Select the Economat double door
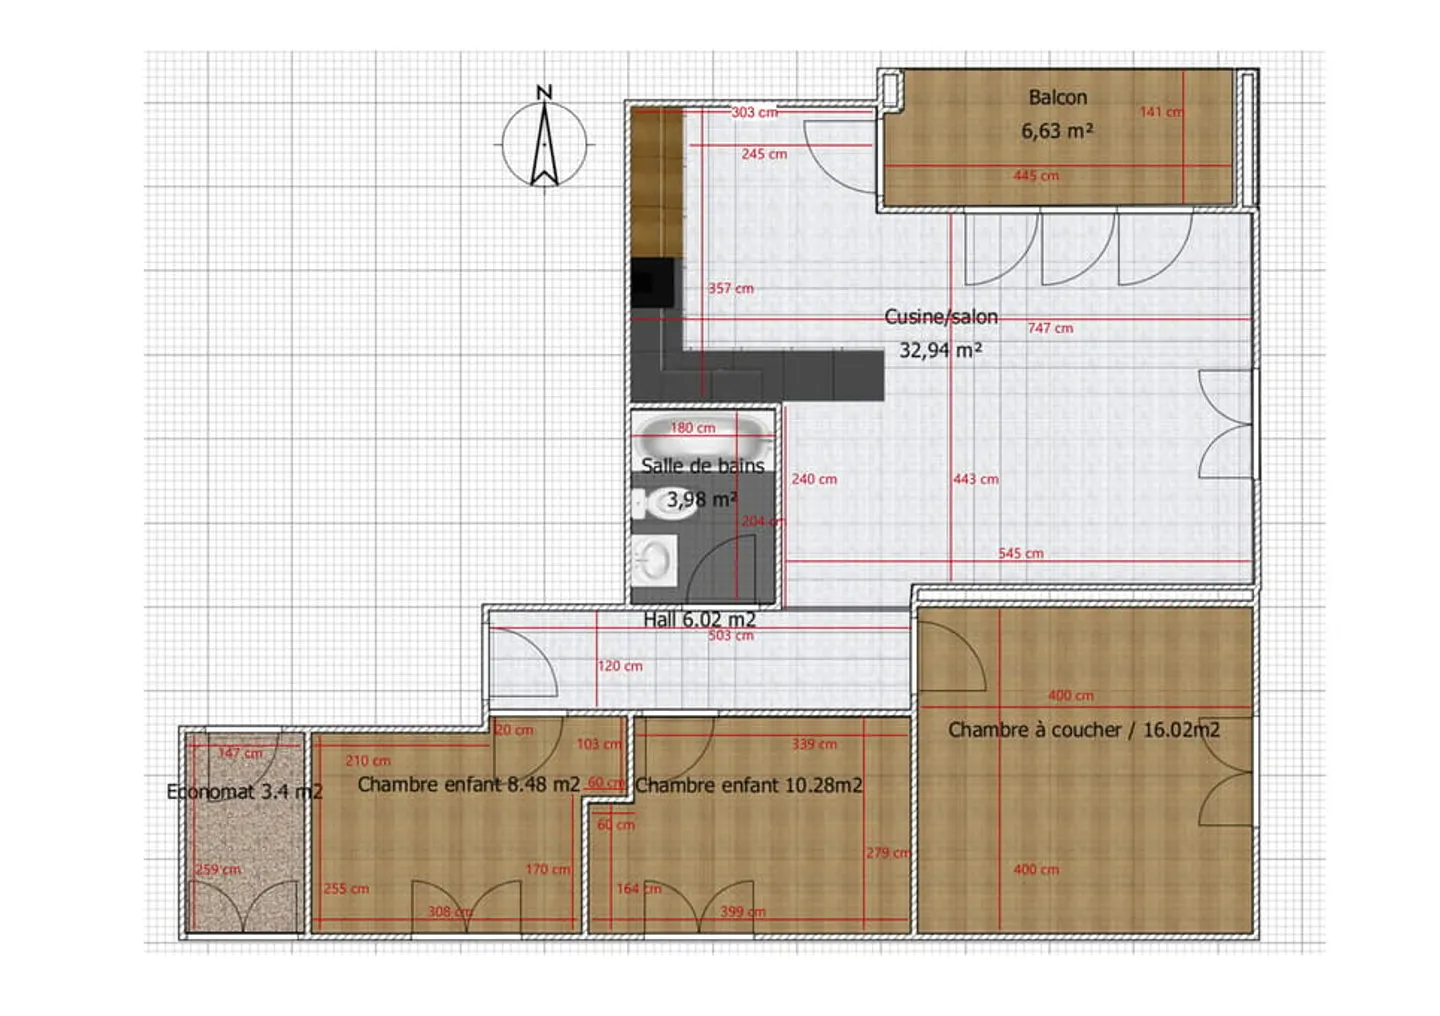The height and width of the screenshot is (1016, 1440). (x=244, y=907)
